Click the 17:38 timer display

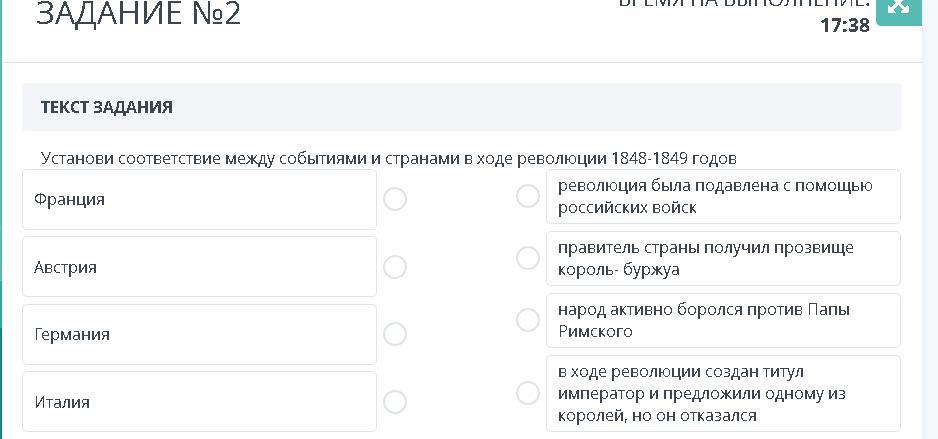click(x=845, y=25)
